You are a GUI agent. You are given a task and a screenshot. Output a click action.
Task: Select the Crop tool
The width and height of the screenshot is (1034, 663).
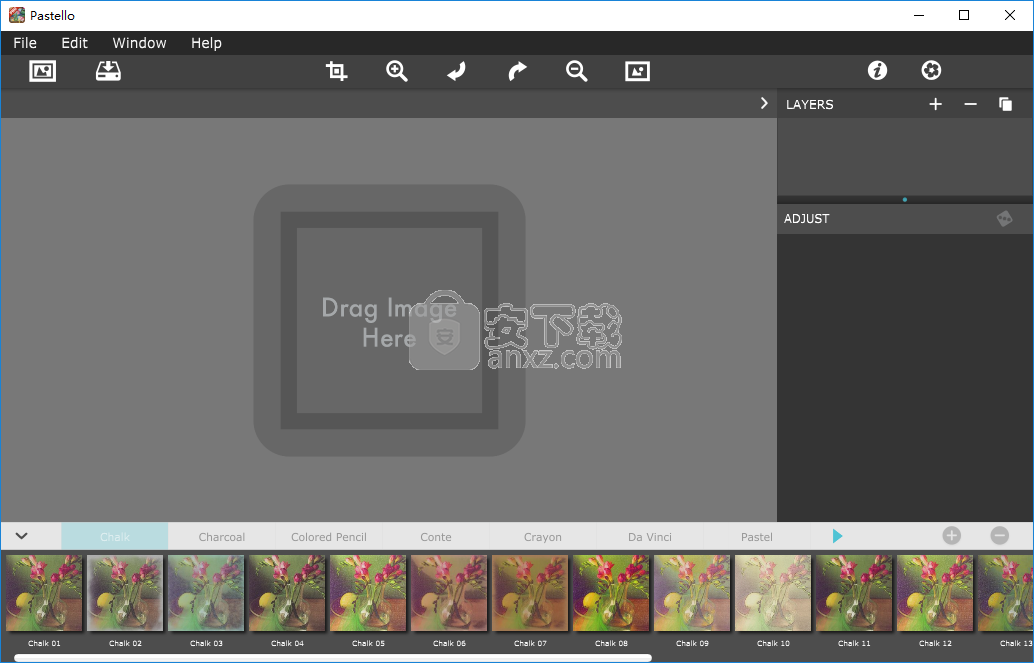(336, 71)
